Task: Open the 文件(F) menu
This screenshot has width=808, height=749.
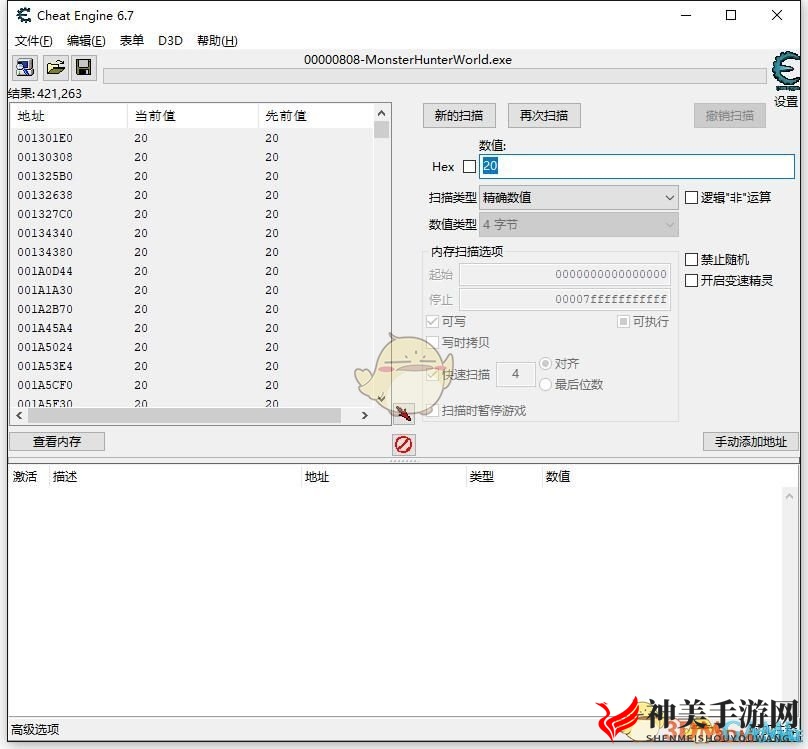Action: coord(33,41)
